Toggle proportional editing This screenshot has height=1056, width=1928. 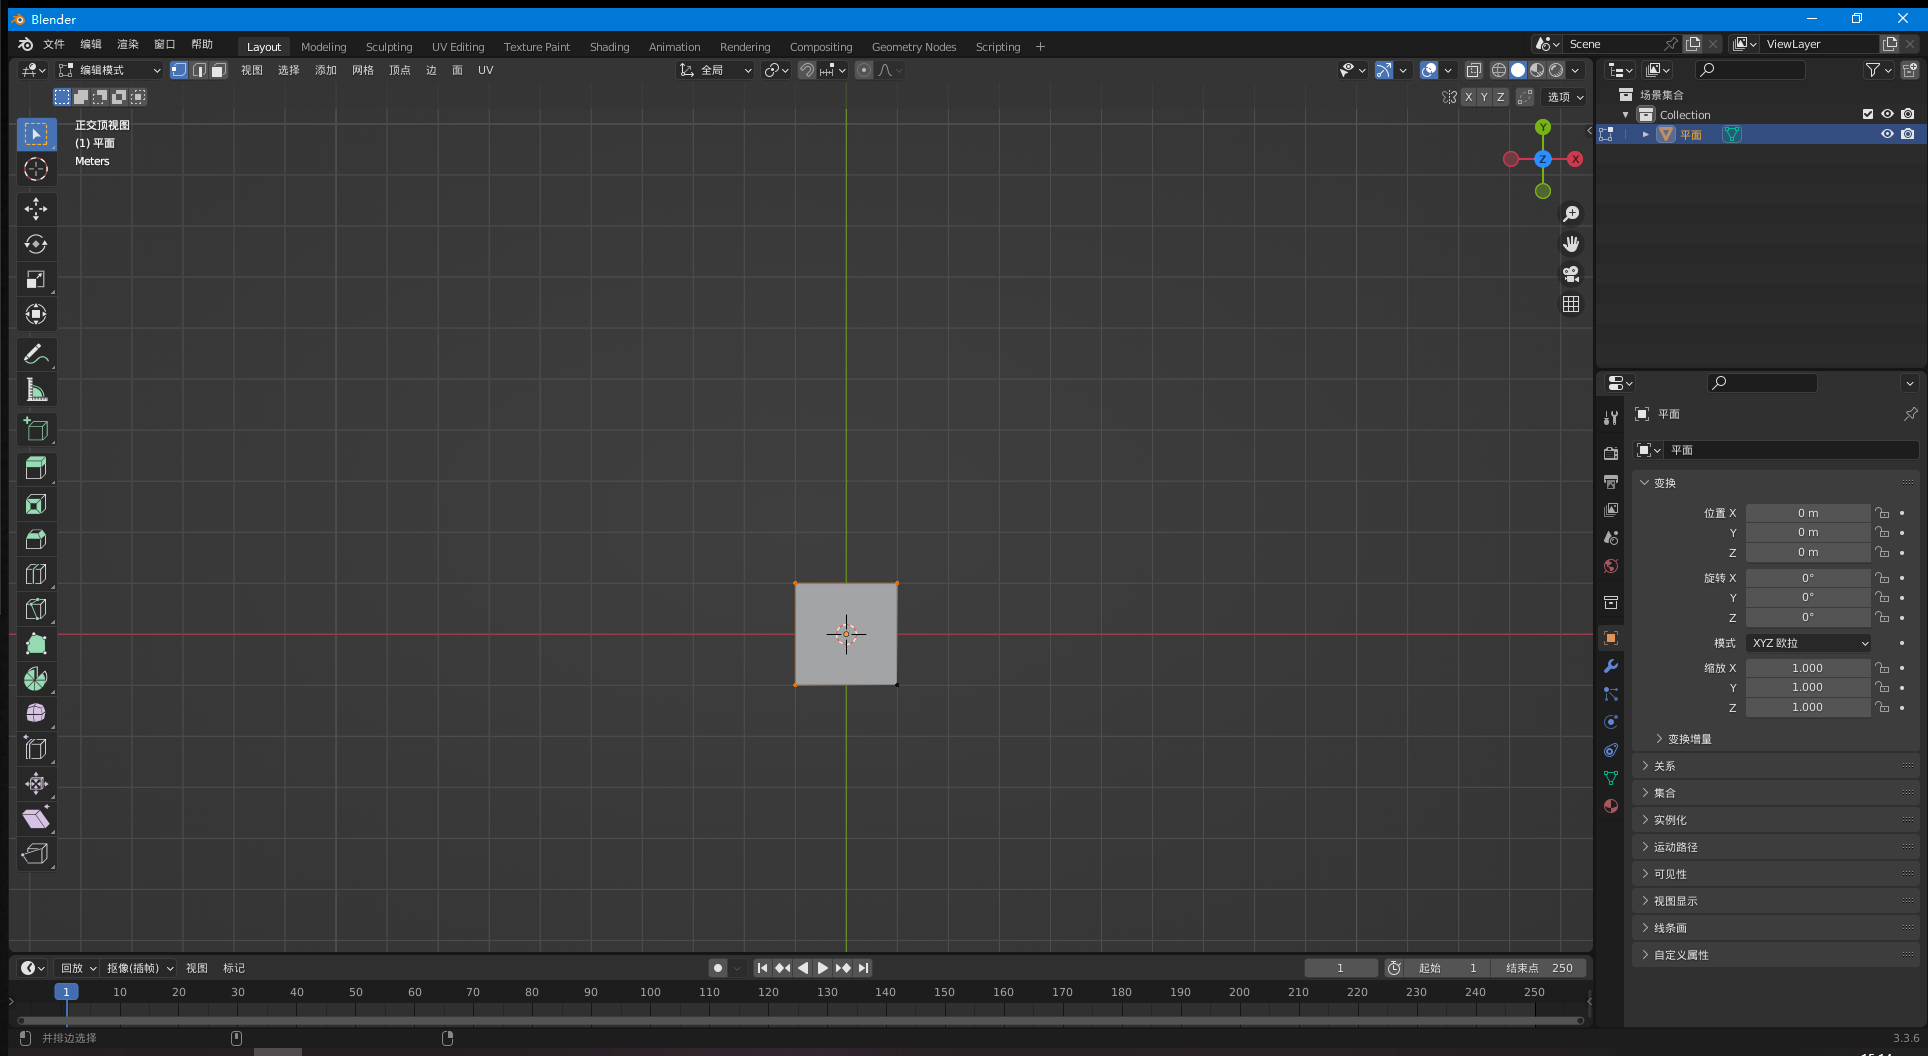point(864,70)
